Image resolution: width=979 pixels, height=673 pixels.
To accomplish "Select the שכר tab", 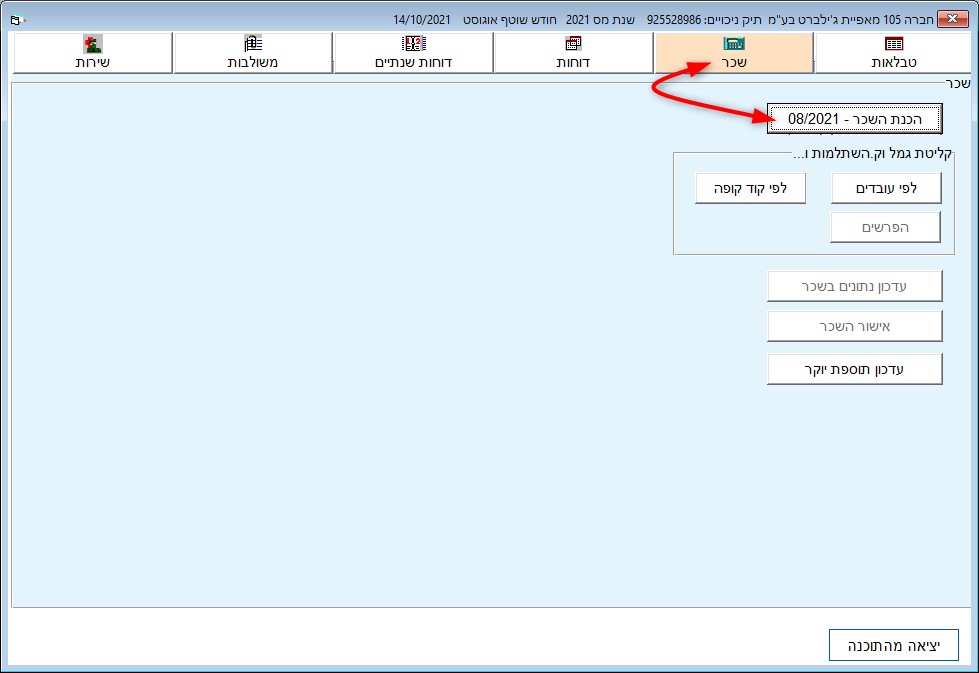I will (734, 53).
